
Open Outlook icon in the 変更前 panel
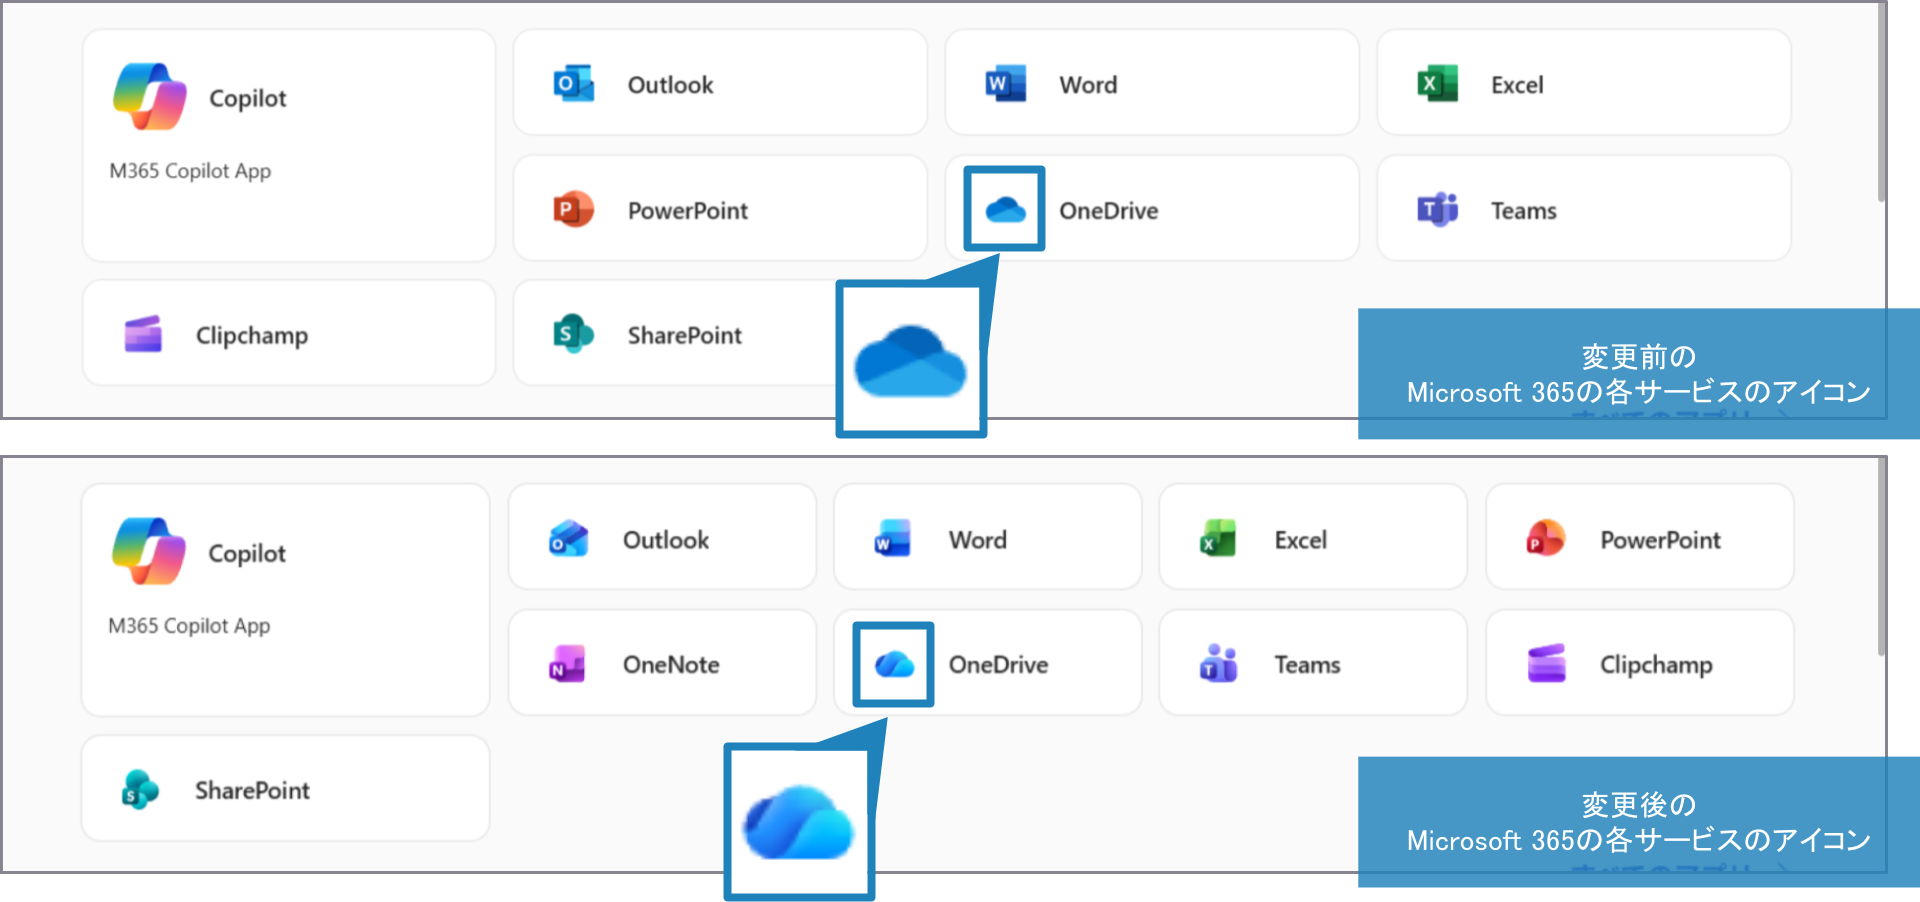[x=573, y=85]
